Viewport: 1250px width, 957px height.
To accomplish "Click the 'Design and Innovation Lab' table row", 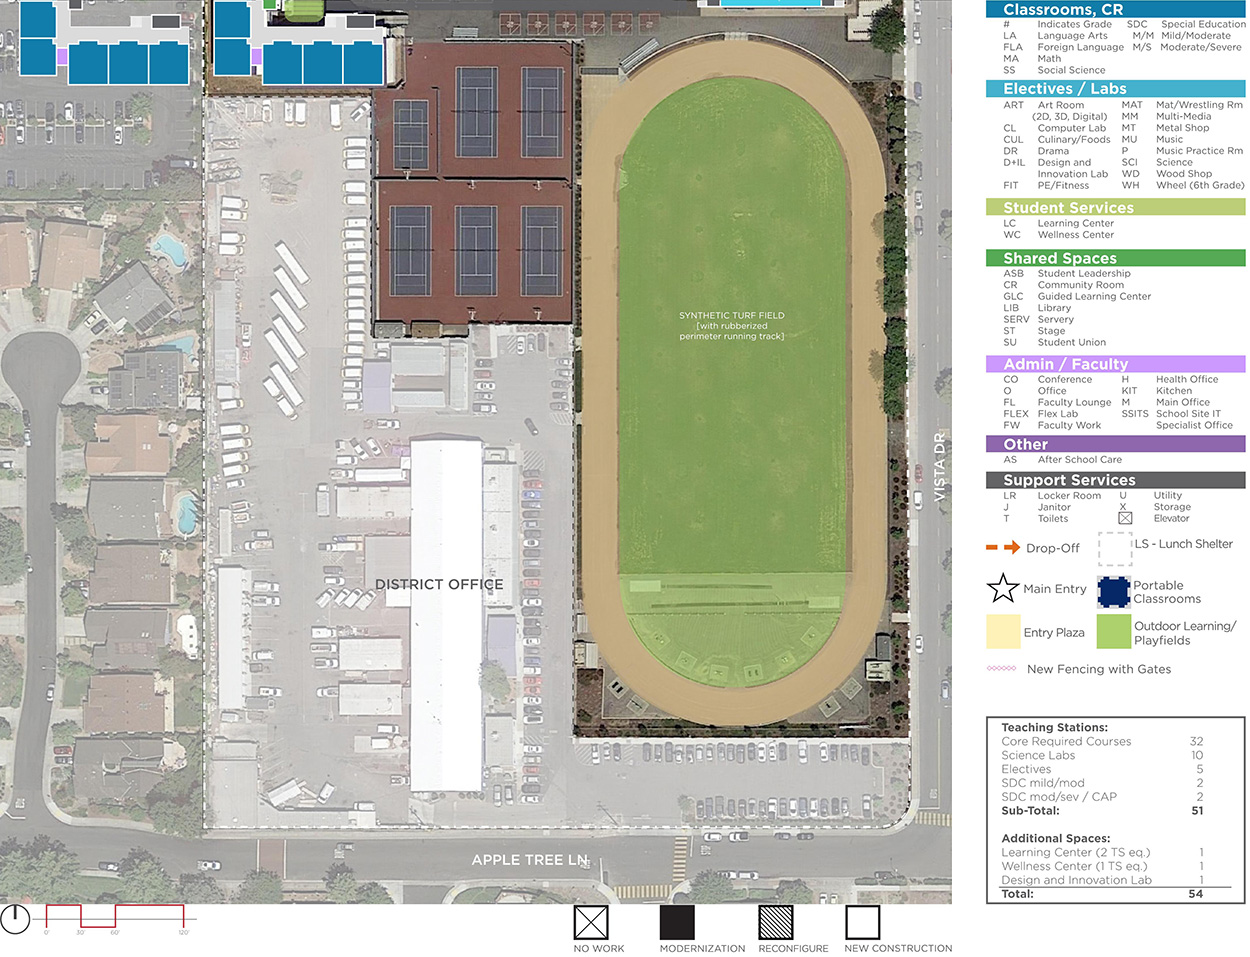I will tap(1103, 880).
